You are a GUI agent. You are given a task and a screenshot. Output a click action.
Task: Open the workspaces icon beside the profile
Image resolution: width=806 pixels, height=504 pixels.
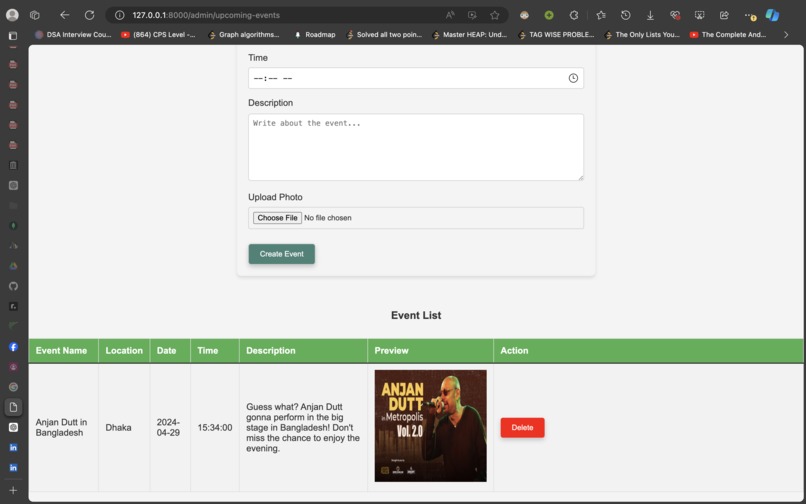[34, 15]
